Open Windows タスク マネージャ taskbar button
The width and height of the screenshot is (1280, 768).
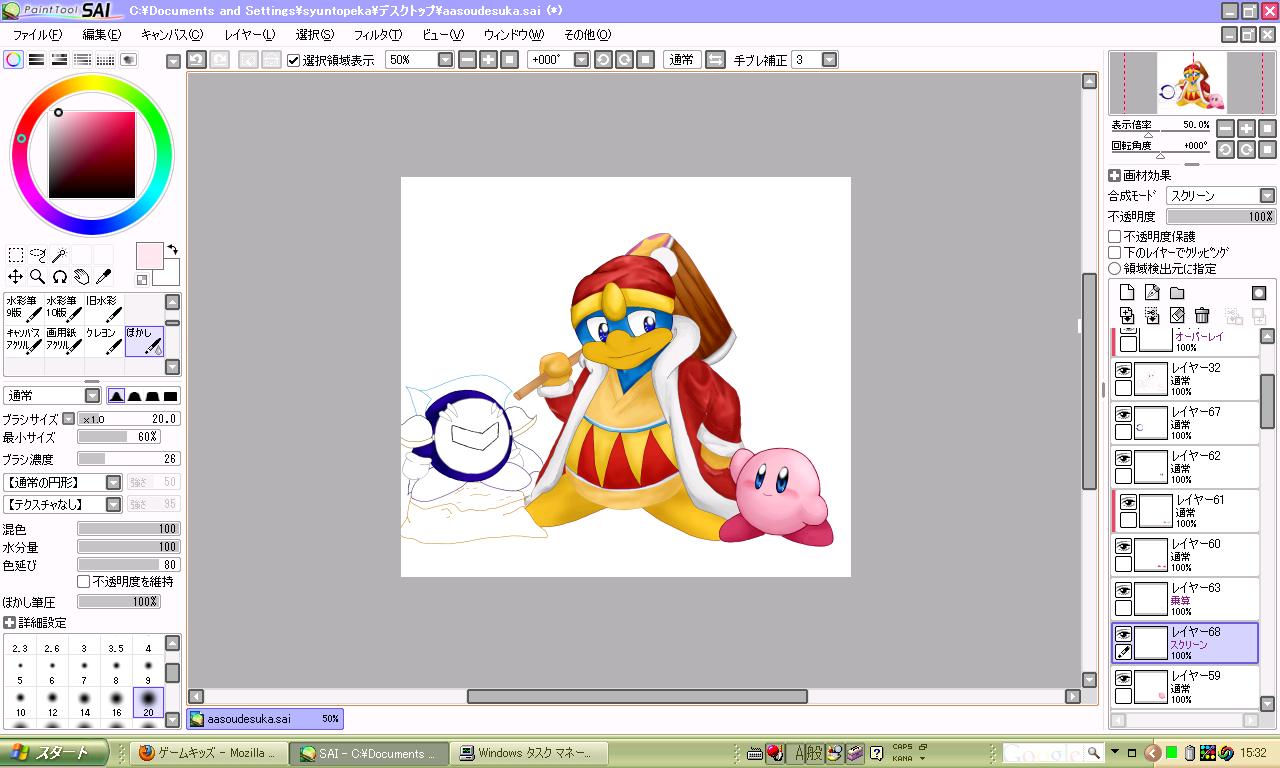pyautogui.click(x=528, y=753)
